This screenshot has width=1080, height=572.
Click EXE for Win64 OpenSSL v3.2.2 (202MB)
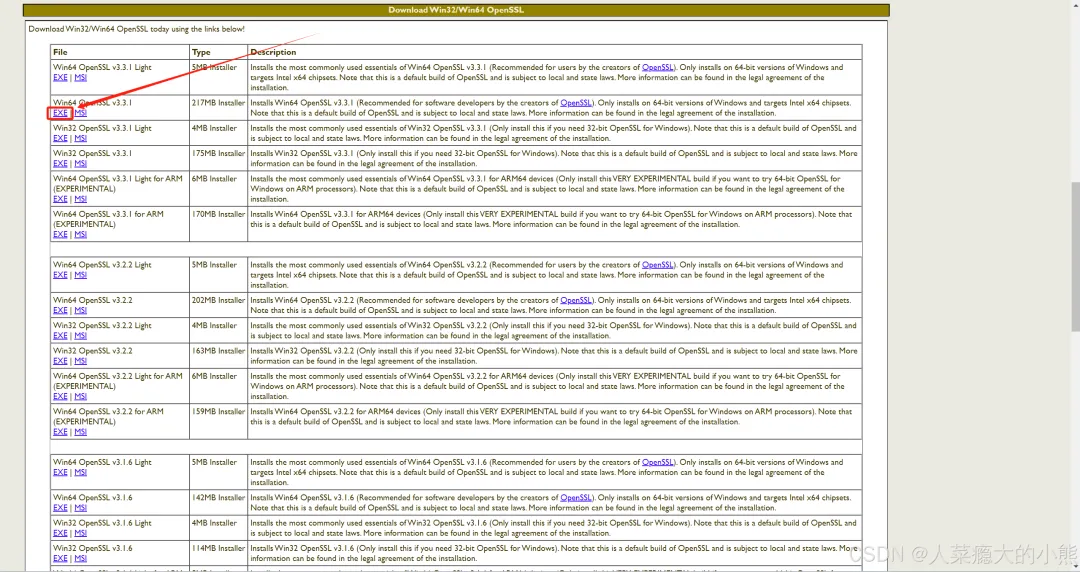[60, 311]
